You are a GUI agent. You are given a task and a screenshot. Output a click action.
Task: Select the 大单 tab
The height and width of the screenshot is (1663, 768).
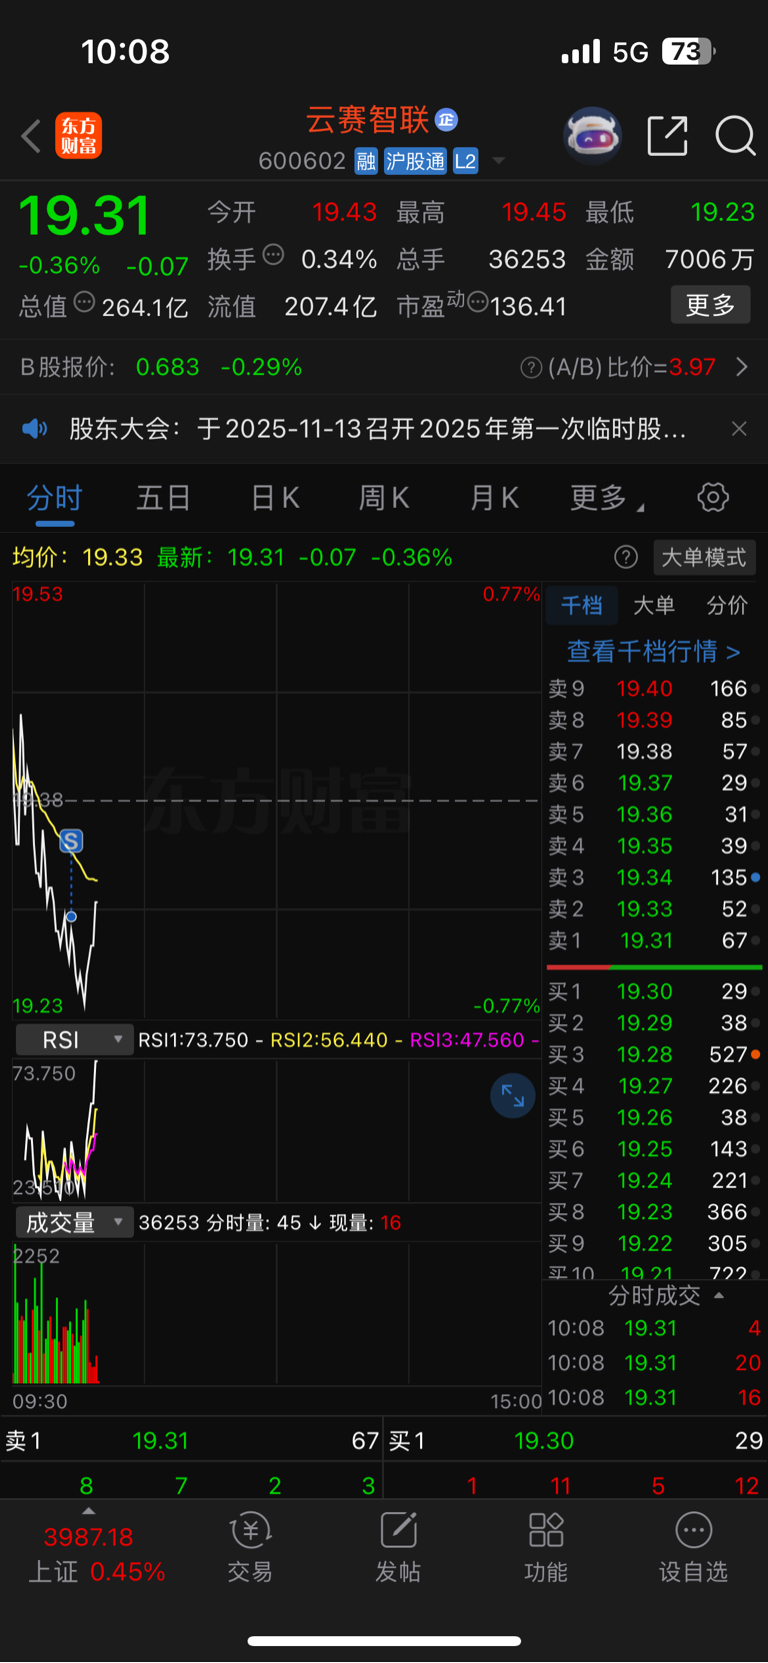tap(654, 605)
